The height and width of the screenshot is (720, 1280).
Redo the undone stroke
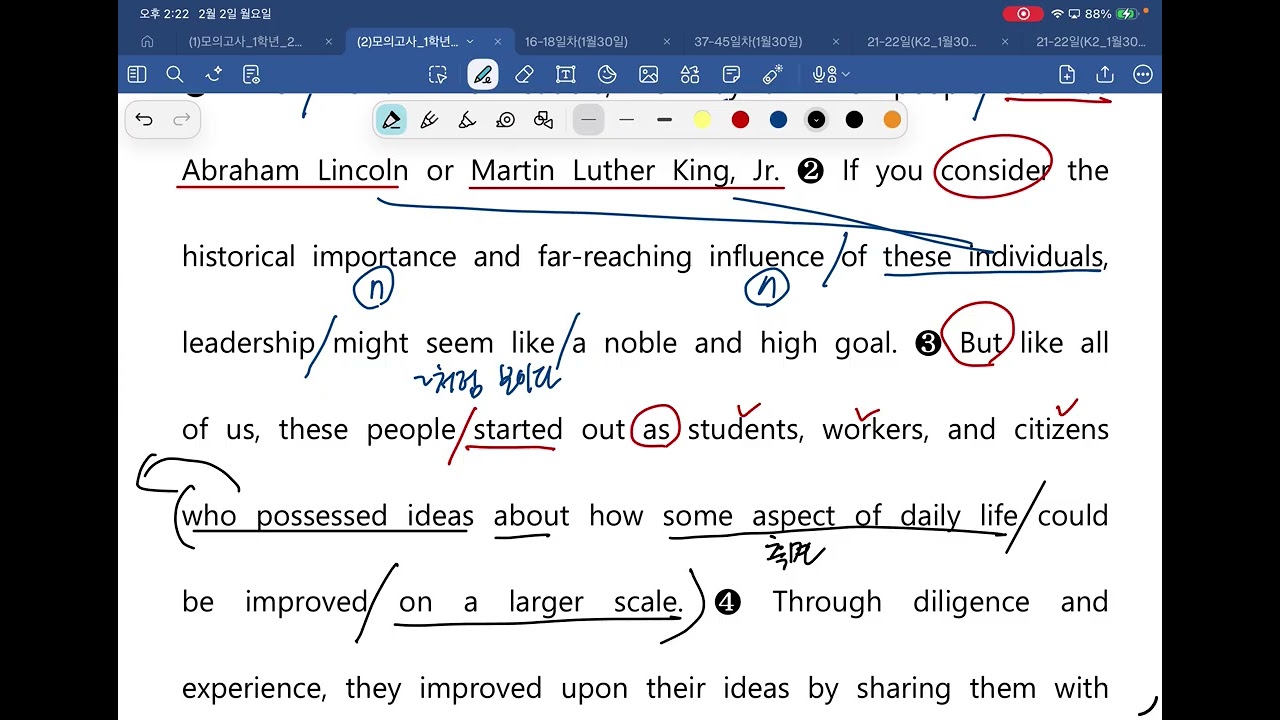coord(181,120)
